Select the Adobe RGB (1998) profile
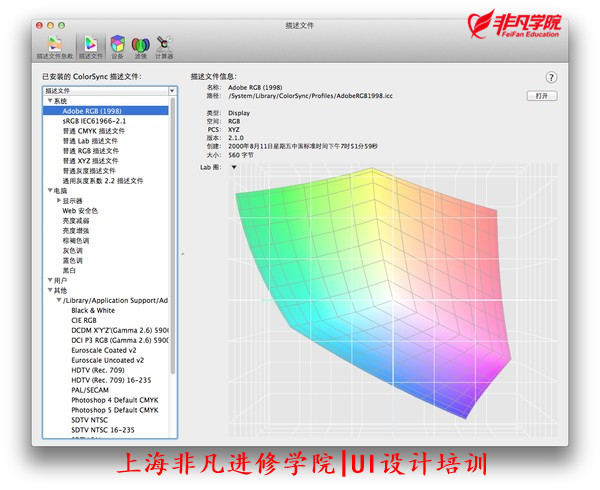 [x=106, y=111]
